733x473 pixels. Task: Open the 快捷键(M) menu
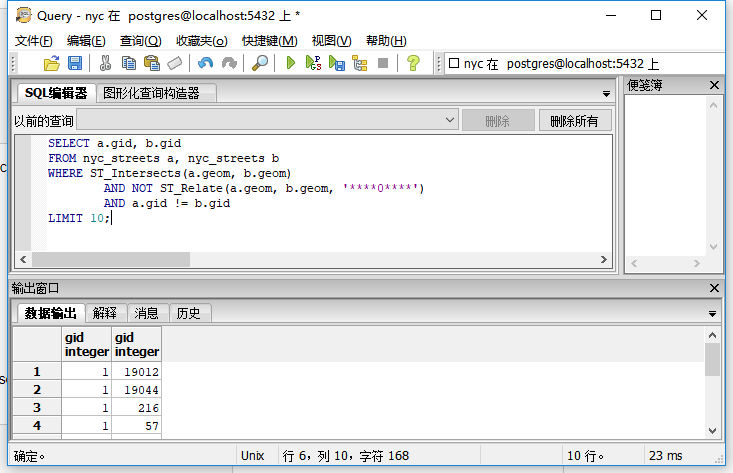pos(270,41)
